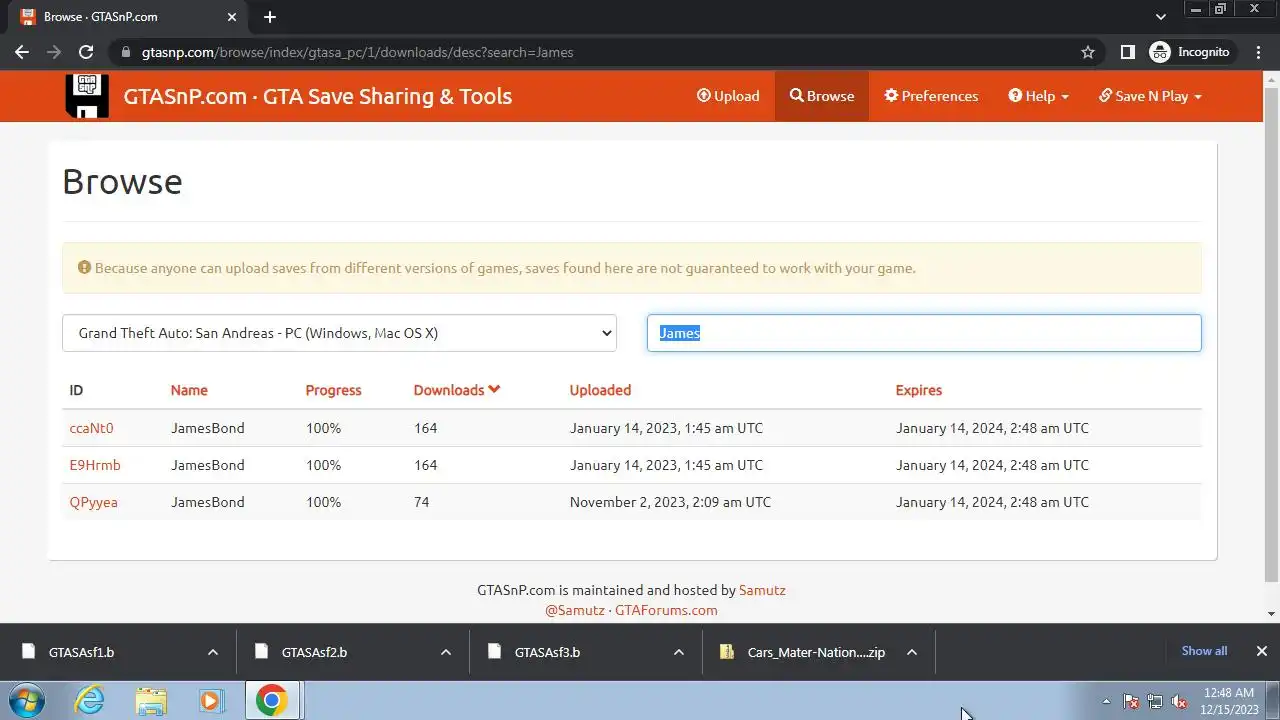1280x720 pixels.
Task: Open downloaded file GTASAsf1.b
Action: [x=81, y=652]
